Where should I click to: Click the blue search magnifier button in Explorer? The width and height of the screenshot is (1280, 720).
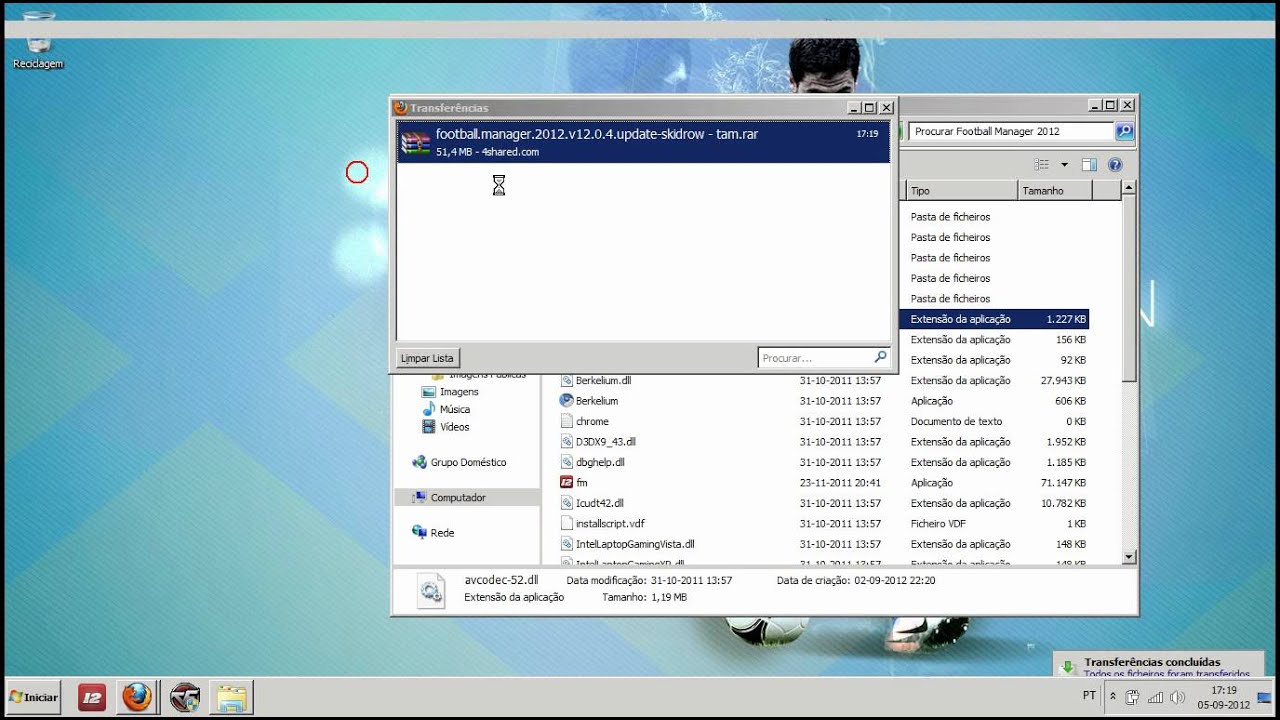pos(1124,131)
